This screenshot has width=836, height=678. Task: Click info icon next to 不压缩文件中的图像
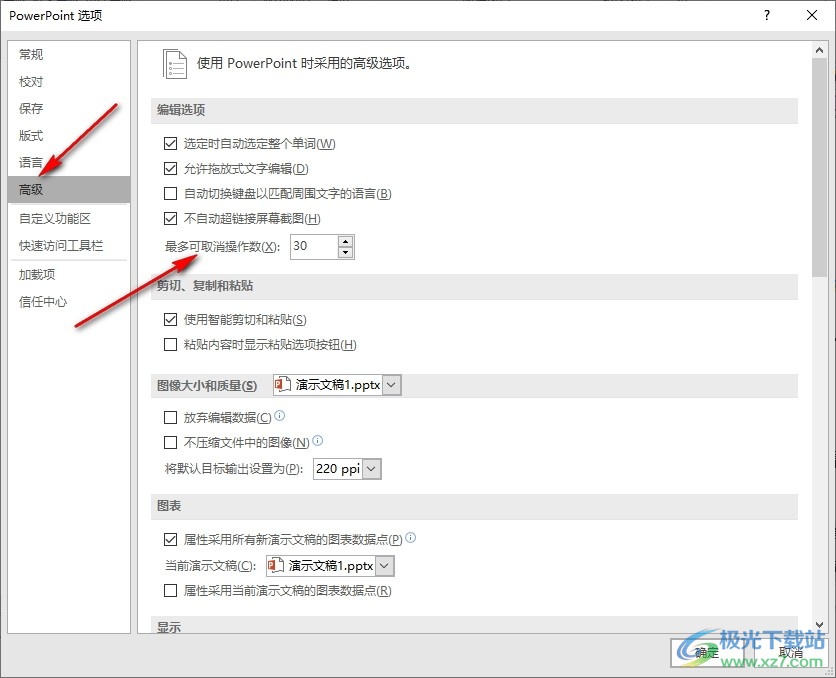tap(317, 440)
